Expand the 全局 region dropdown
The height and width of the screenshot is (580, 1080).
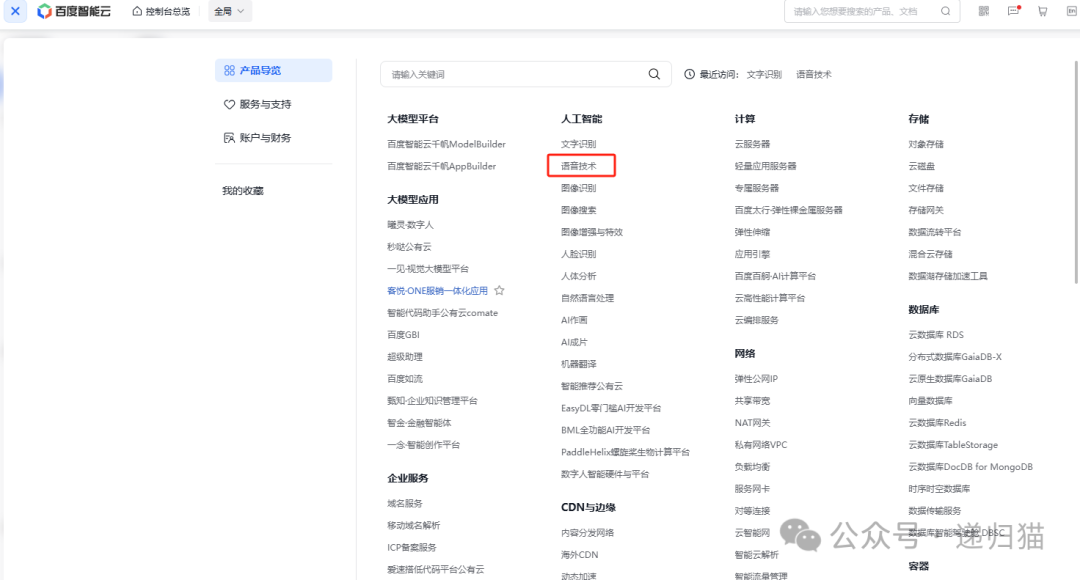(229, 11)
